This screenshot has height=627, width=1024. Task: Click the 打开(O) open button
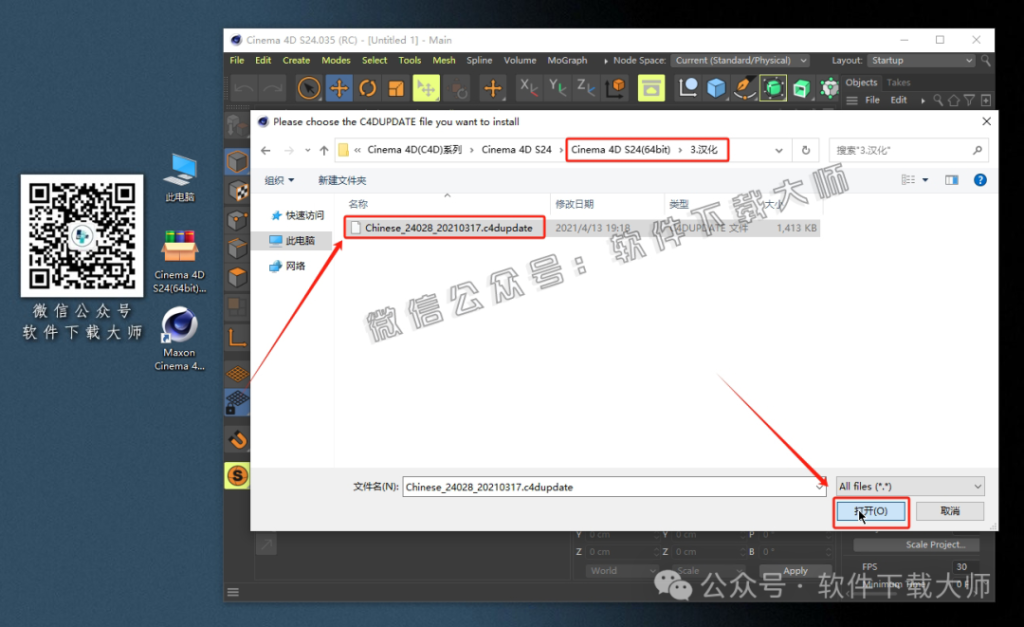[869, 511]
